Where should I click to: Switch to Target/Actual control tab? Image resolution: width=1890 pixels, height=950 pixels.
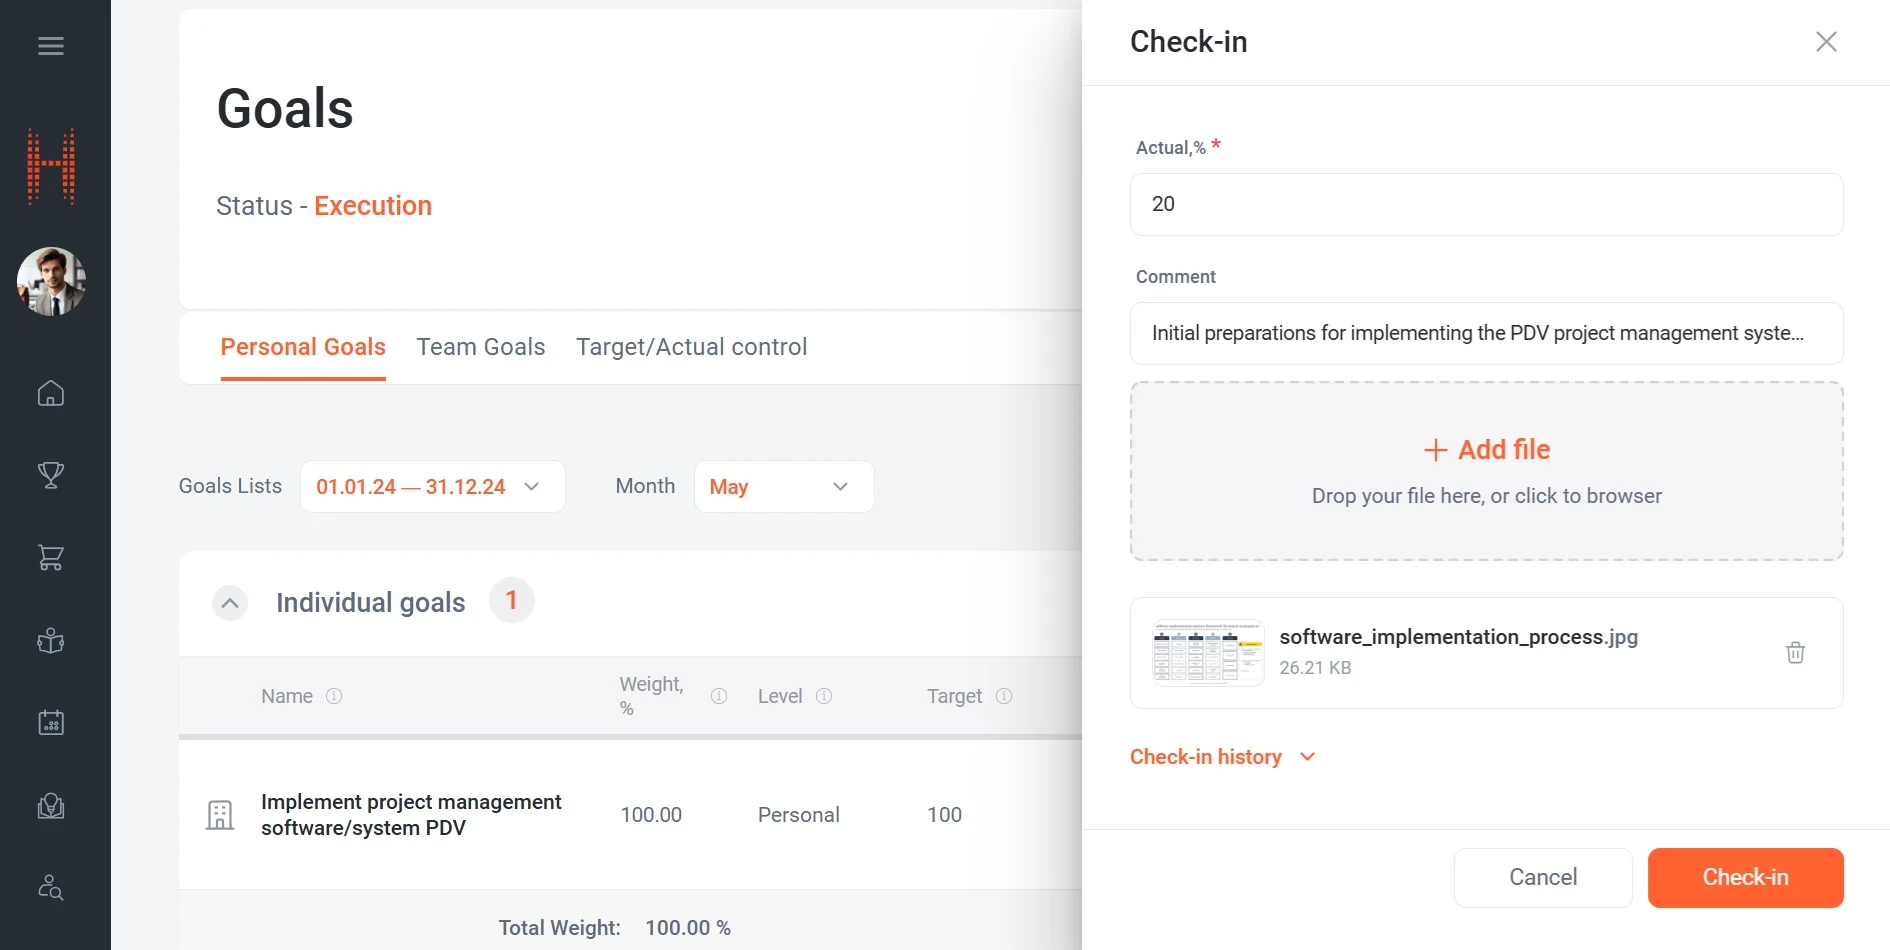click(x=691, y=347)
